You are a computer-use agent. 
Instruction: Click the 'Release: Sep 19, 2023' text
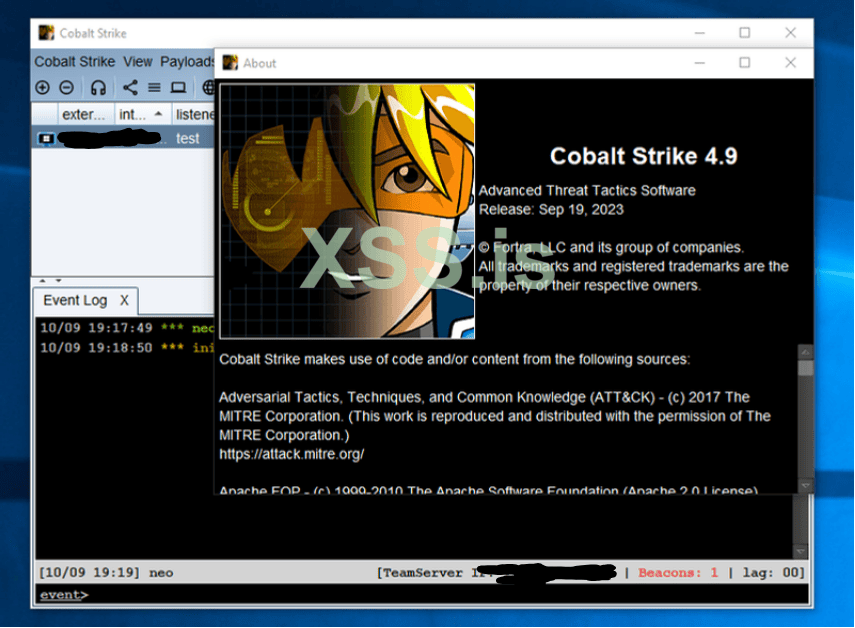point(551,209)
